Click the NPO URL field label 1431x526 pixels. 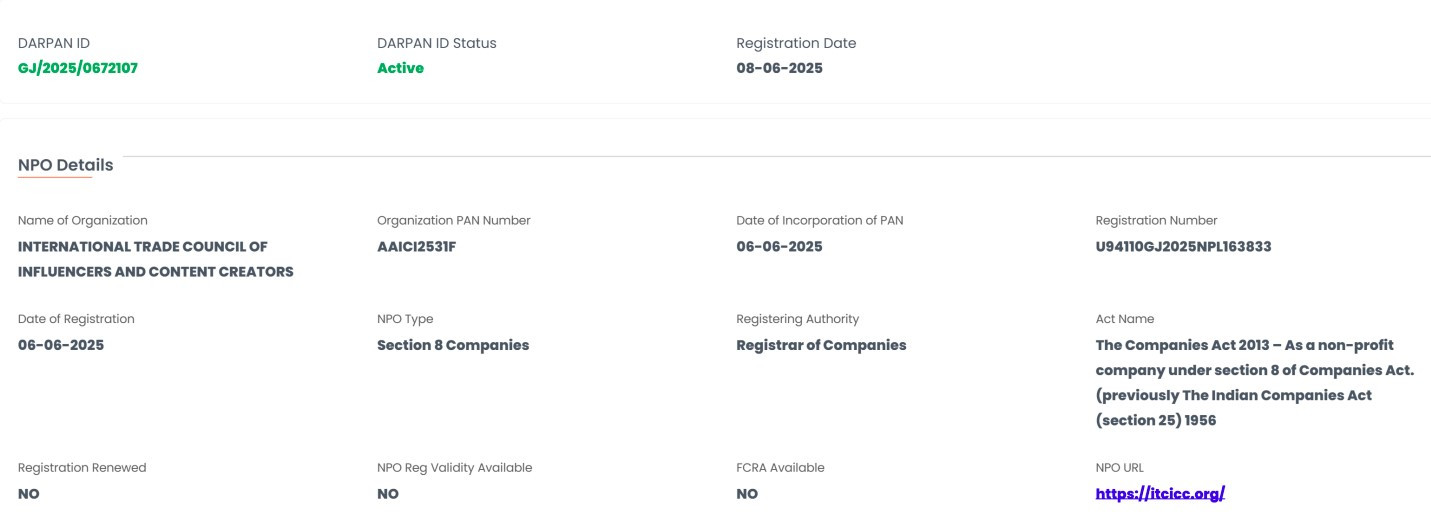pyautogui.click(x=1119, y=467)
